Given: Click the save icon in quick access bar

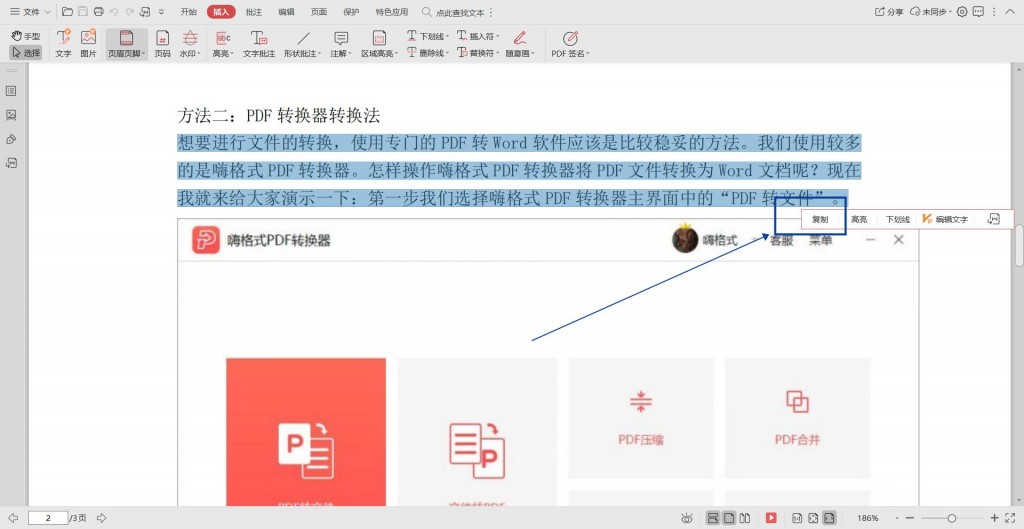Looking at the screenshot, I should coord(83,12).
